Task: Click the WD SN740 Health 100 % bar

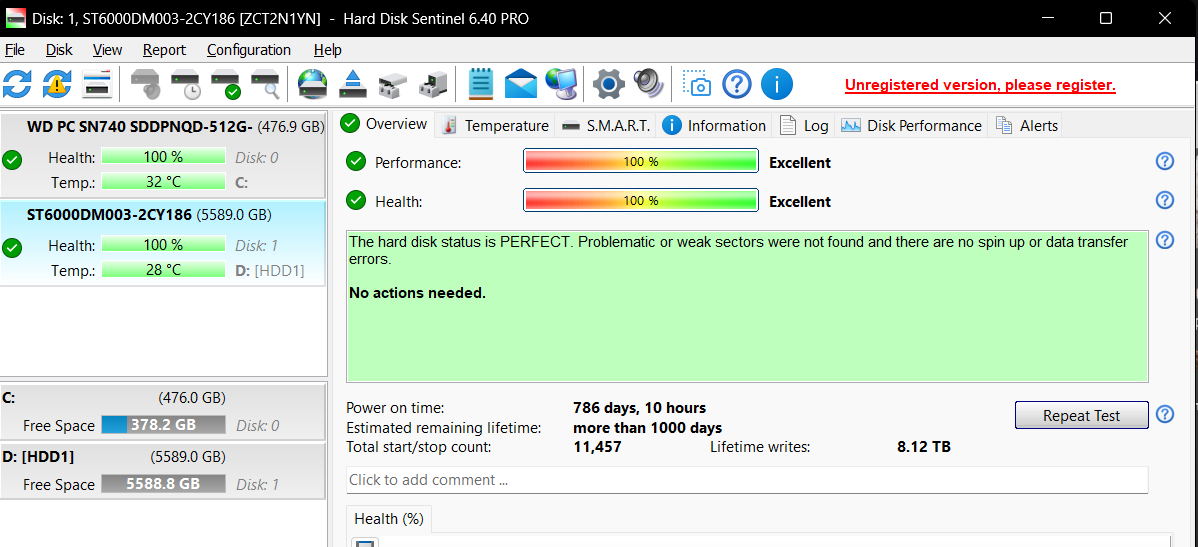Action: coord(164,157)
